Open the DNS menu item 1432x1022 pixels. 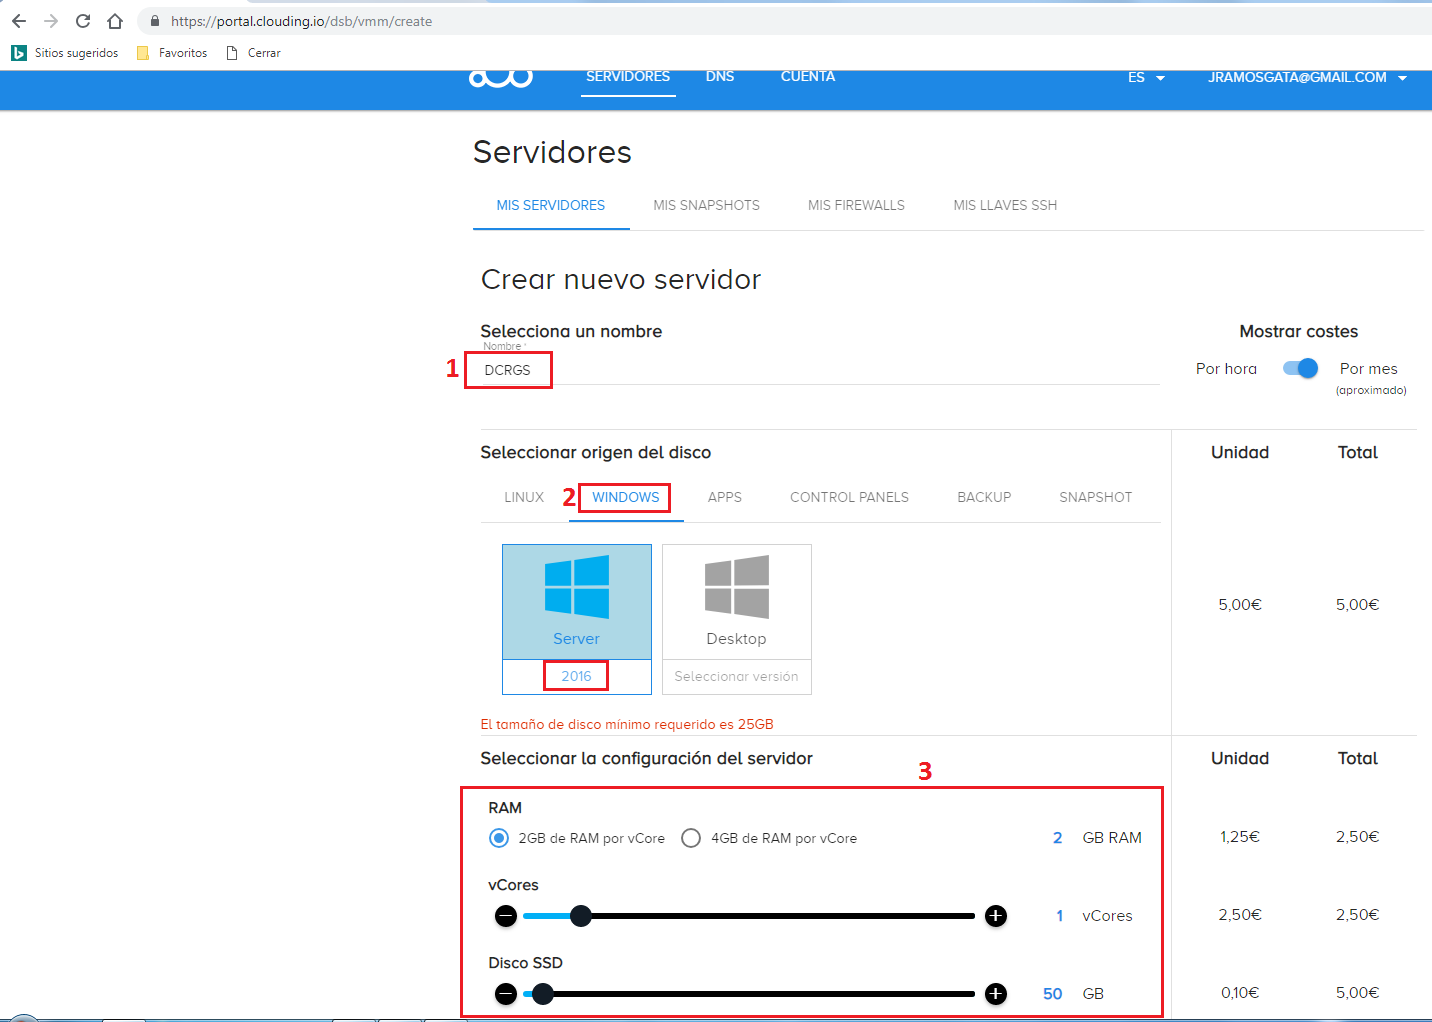point(720,76)
